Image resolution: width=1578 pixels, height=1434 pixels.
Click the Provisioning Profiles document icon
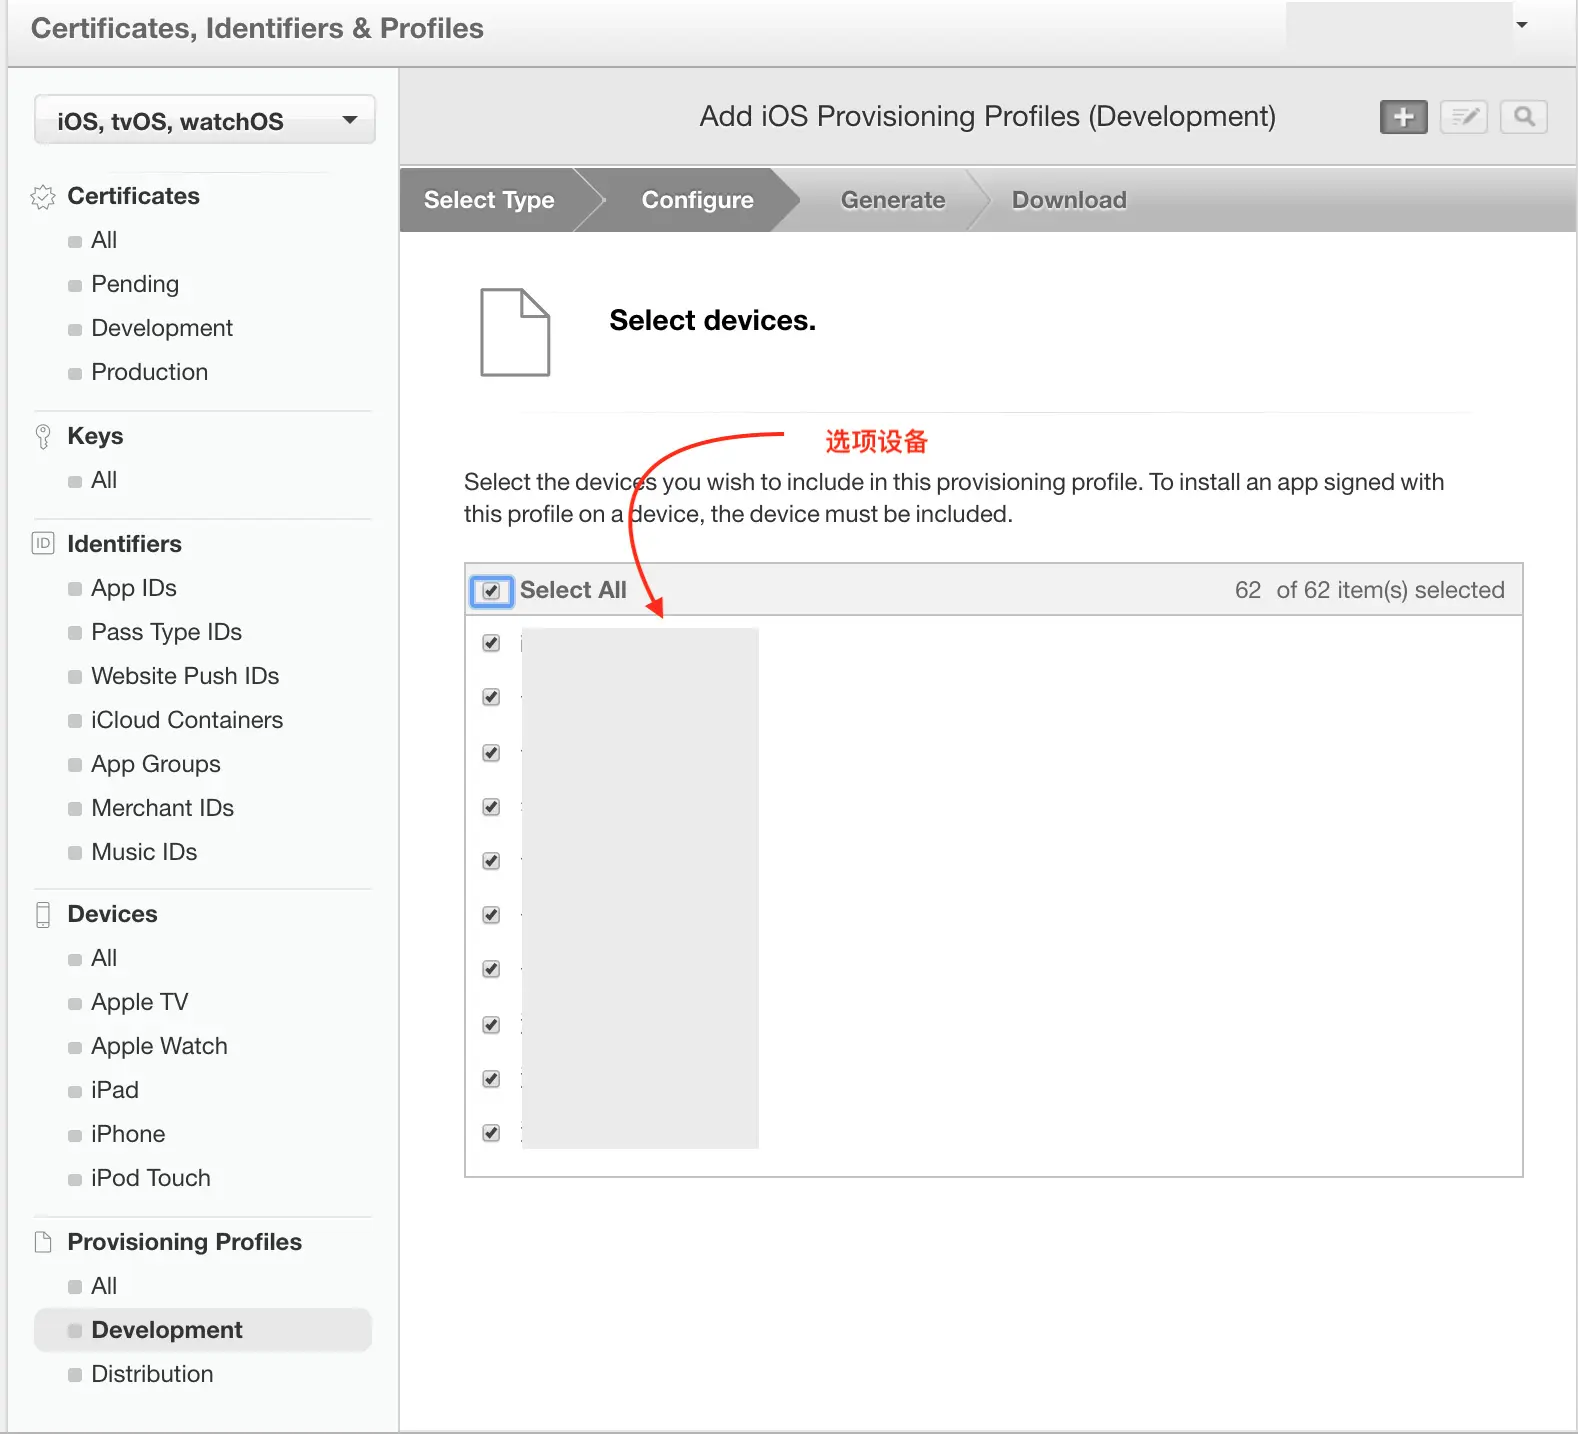[43, 1242]
